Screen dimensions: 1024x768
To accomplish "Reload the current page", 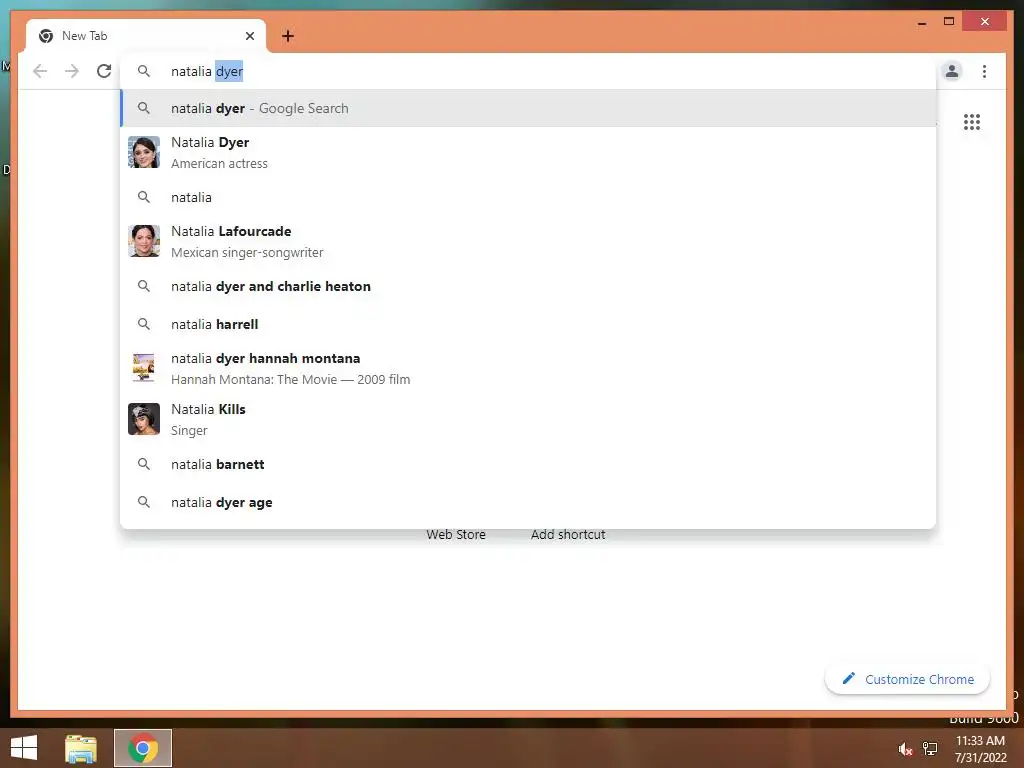I will (104, 71).
